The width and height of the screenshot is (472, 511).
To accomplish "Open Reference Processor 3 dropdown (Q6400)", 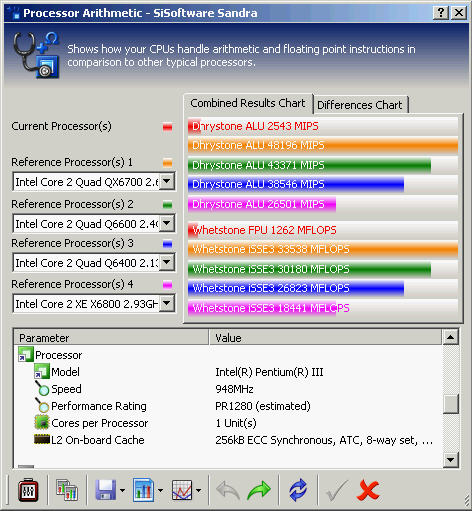I will click(x=167, y=263).
